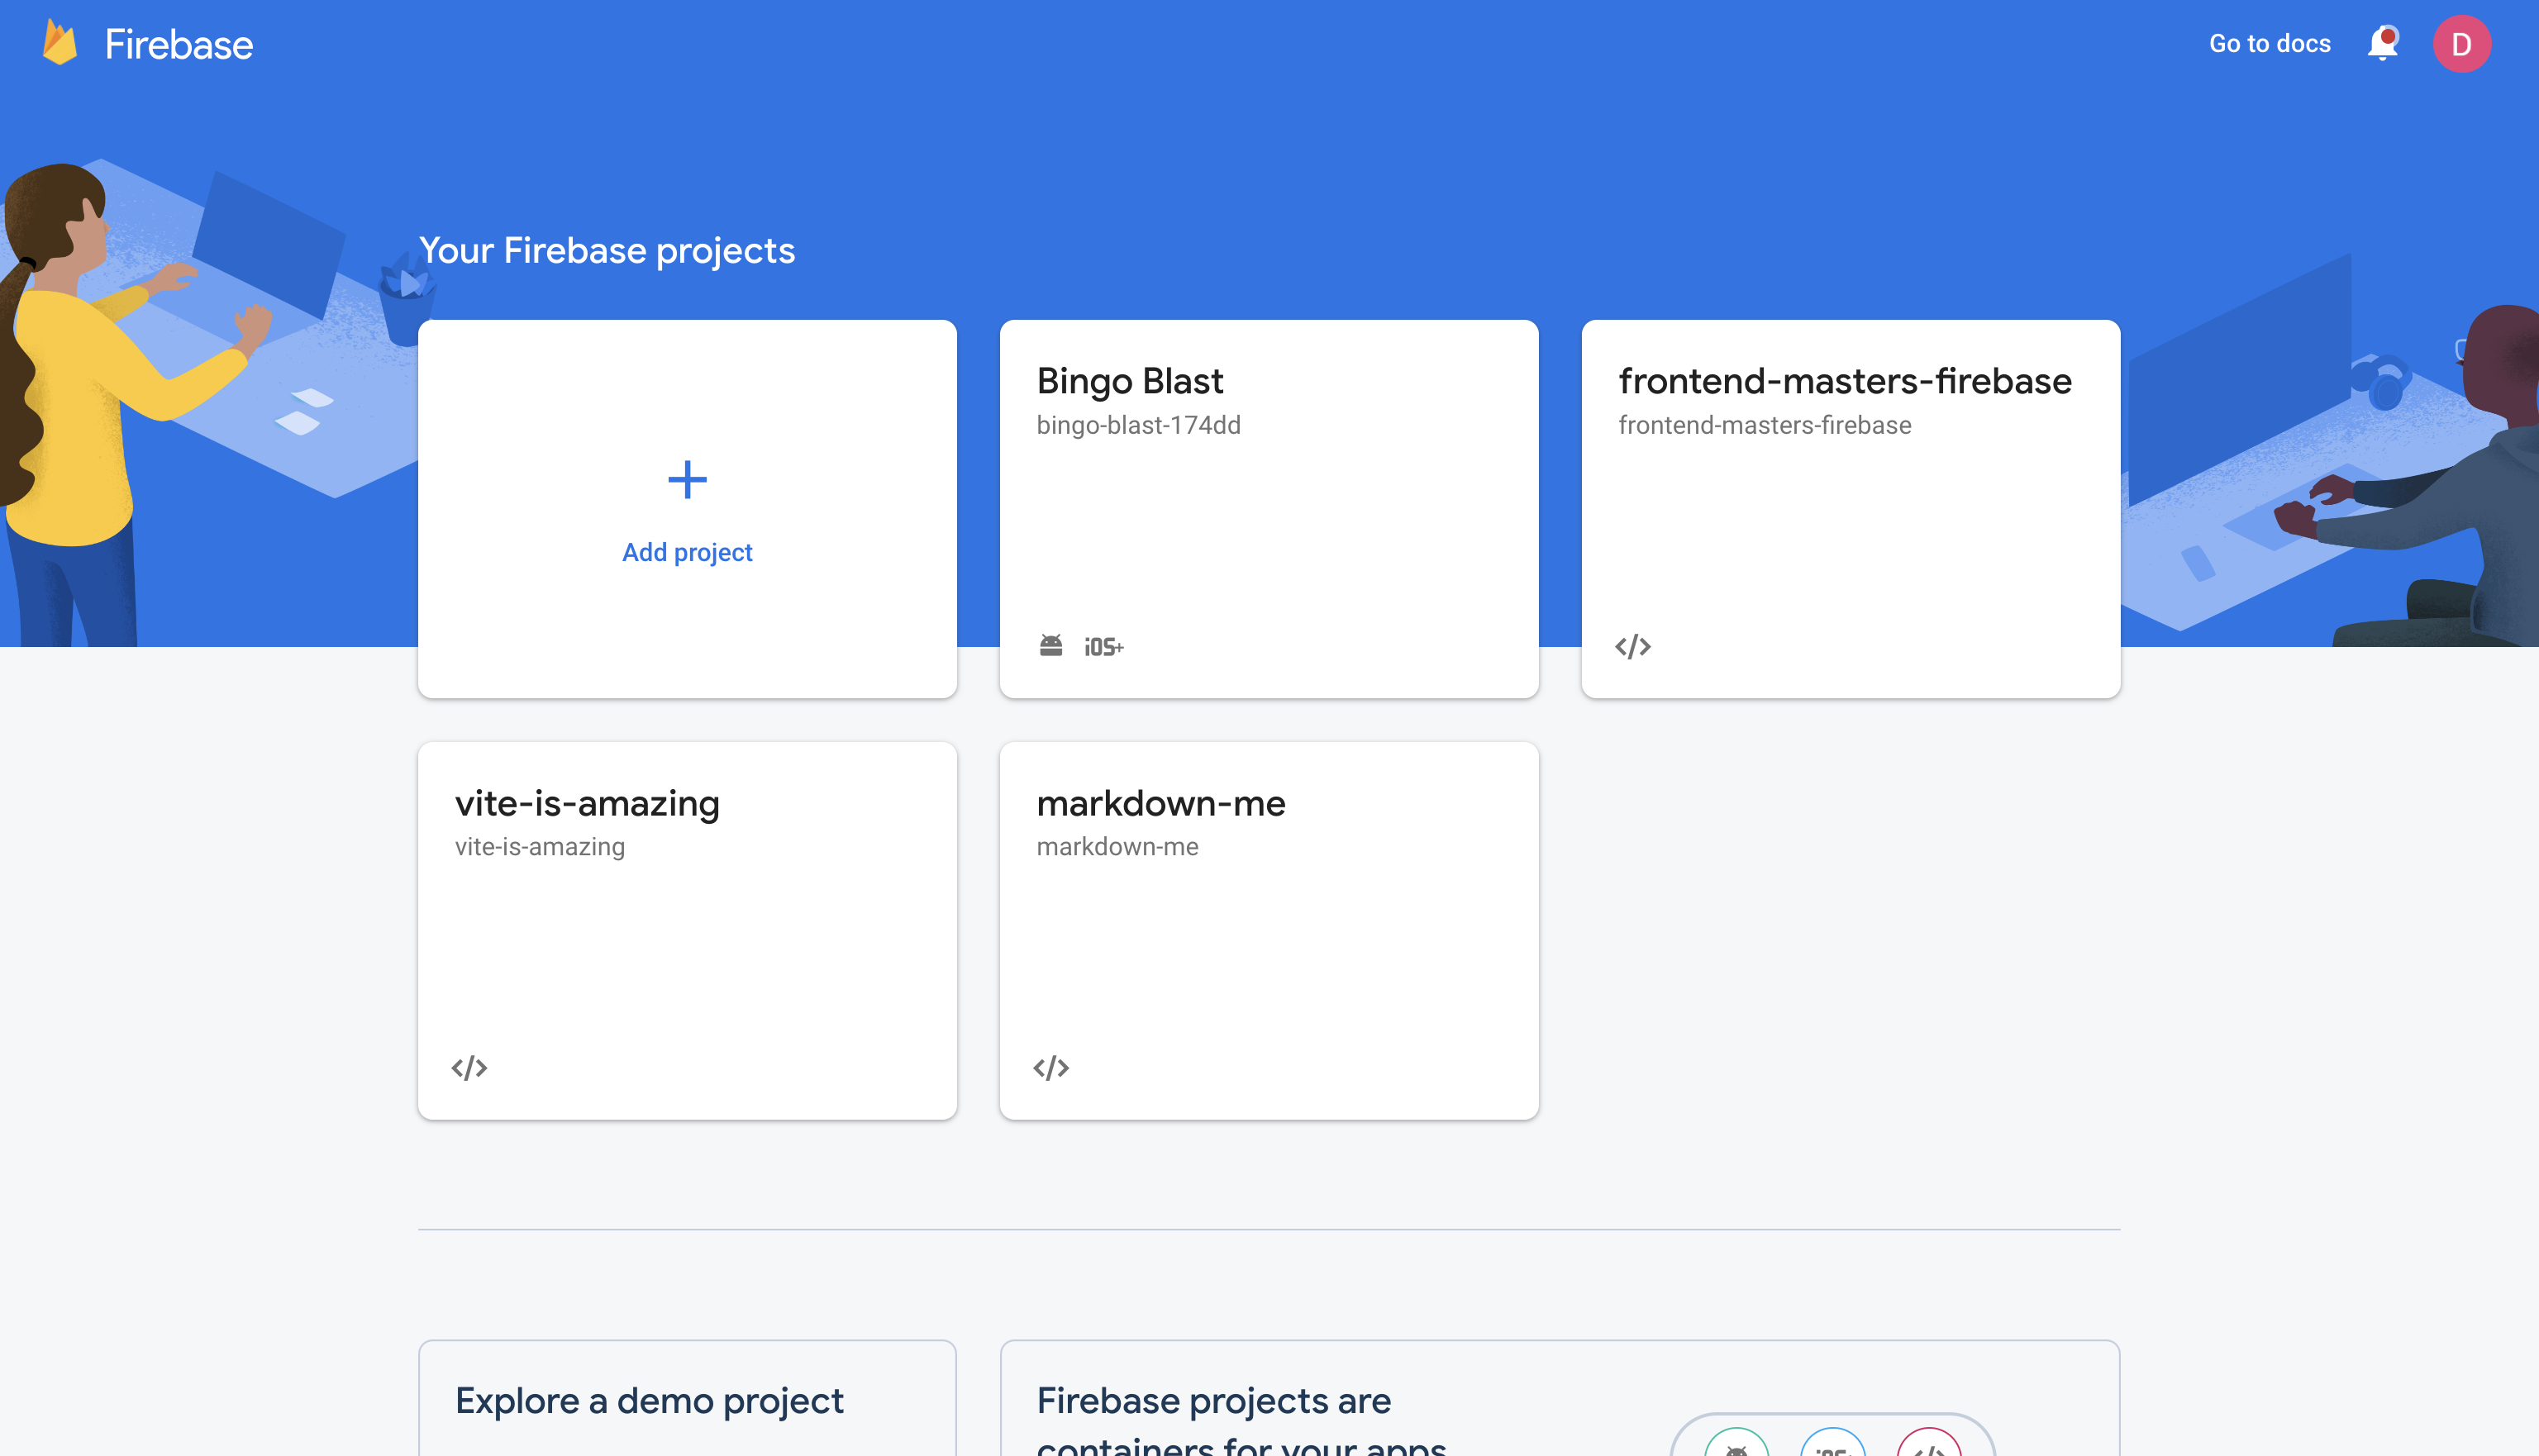Image resolution: width=2539 pixels, height=1456 pixels.
Task: Click web code icon on frontend-masters-firebase card
Action: [x=1633, y=646]
